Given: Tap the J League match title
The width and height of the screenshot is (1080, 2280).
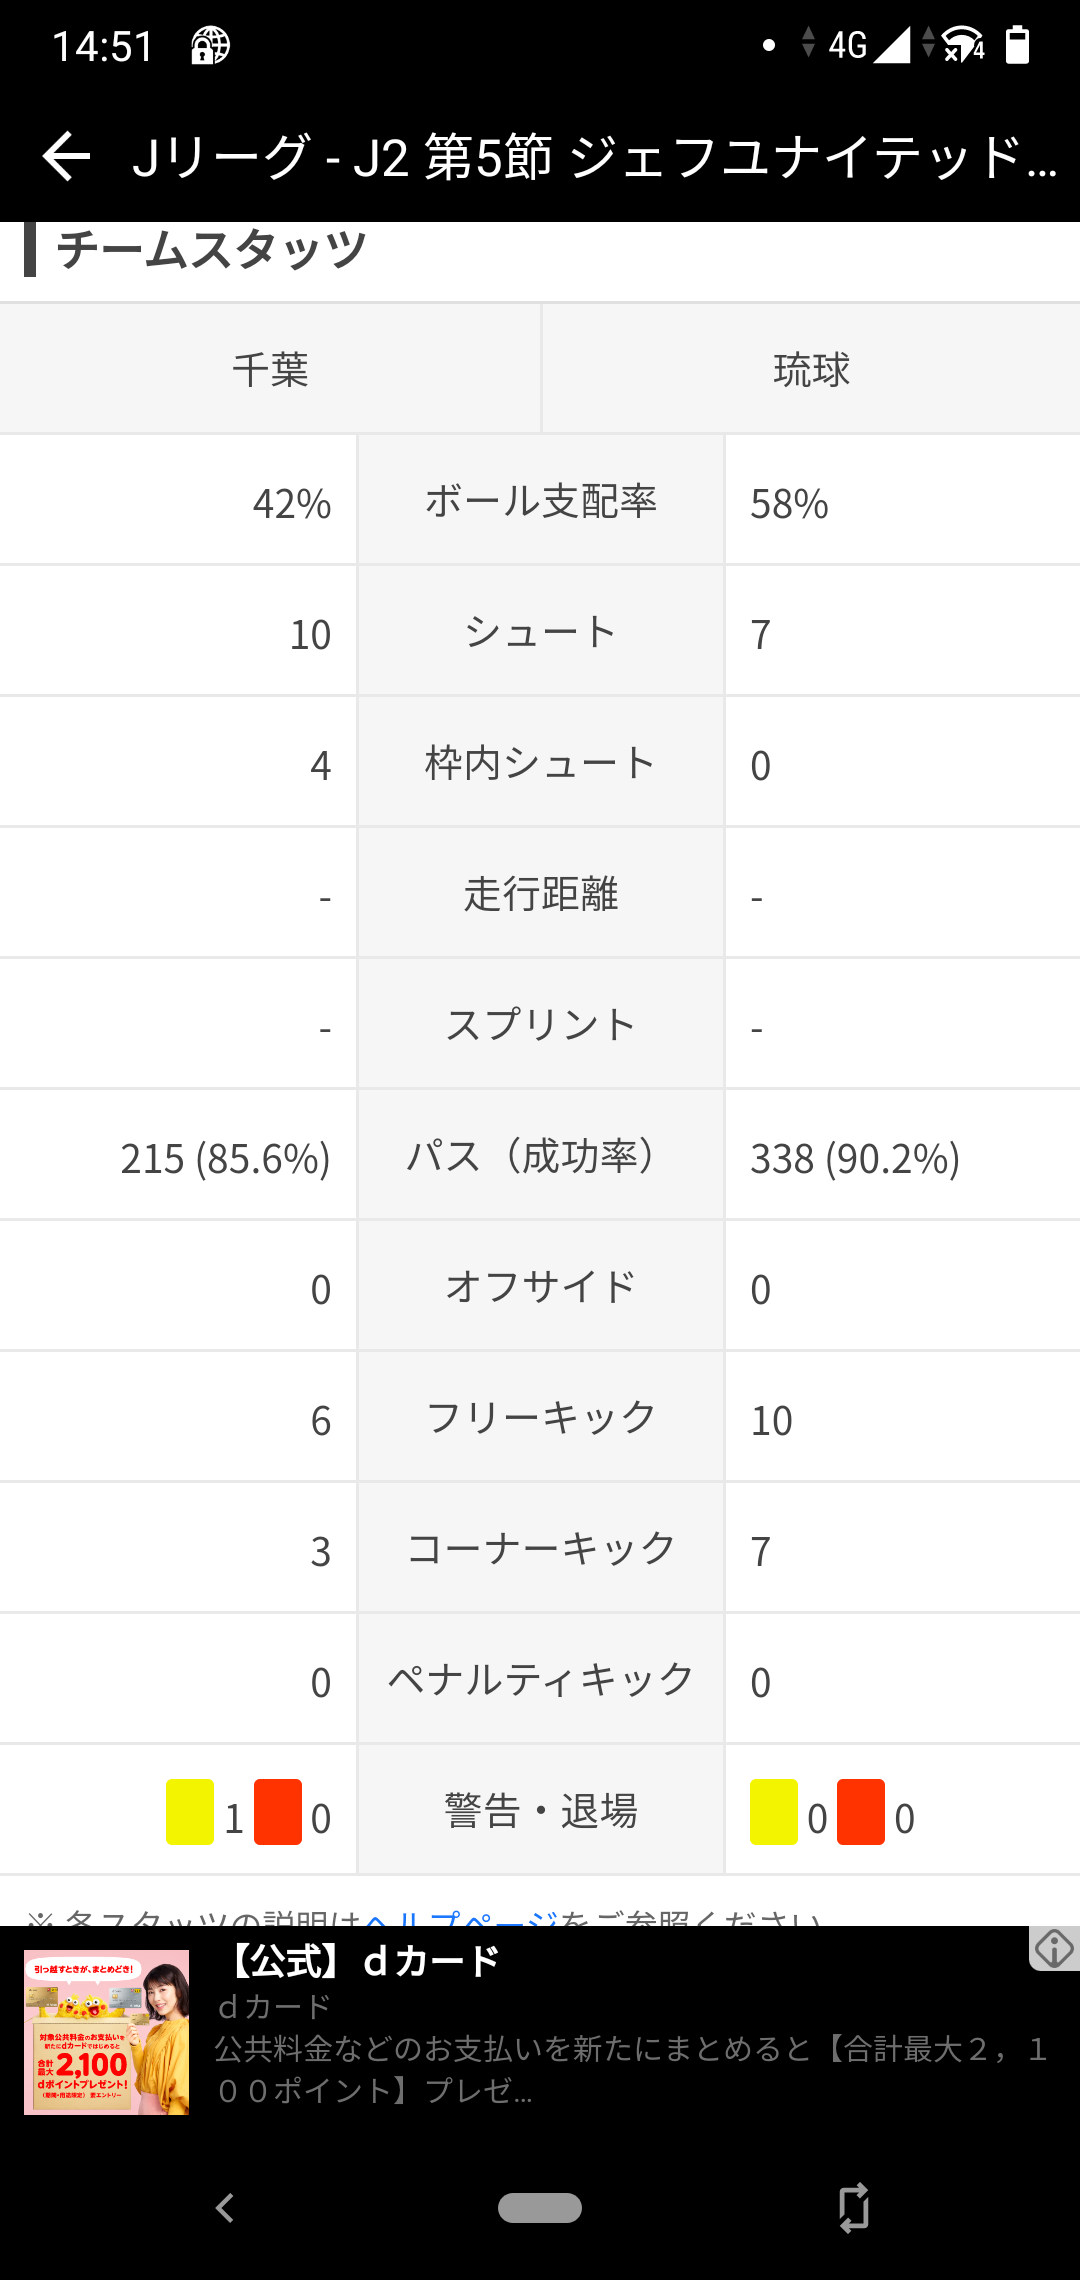Looking at the screenshot, I should point(594,157).
